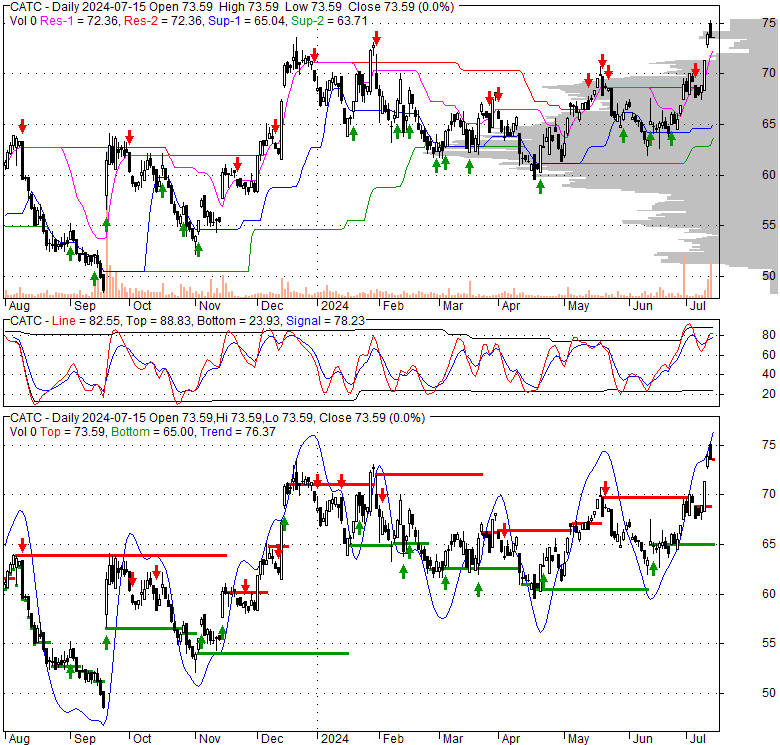Click the 'Sup-1 = 65.04' legend label
Screen dimensions: 780x745
tap(247, 21)
